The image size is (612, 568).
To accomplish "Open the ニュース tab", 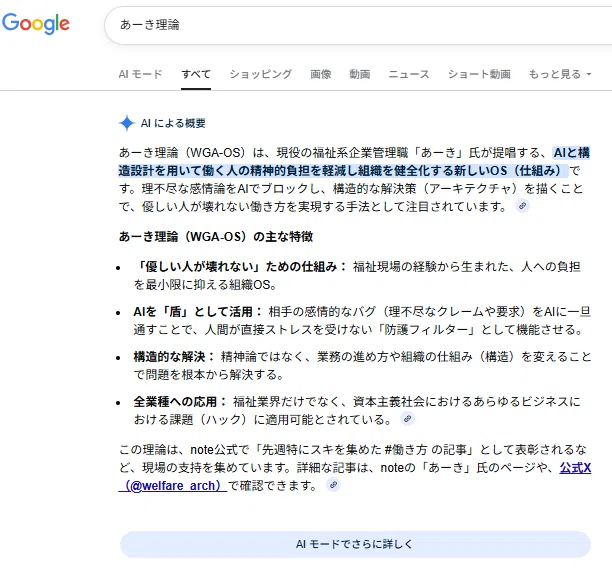I will coord(409,74).
